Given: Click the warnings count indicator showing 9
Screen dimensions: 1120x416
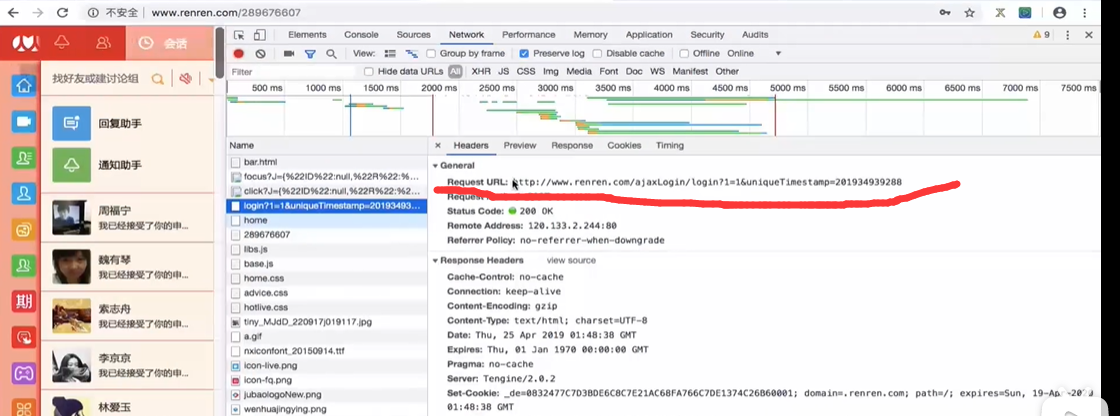Looking at the screenshot, I should (1041, 35).
